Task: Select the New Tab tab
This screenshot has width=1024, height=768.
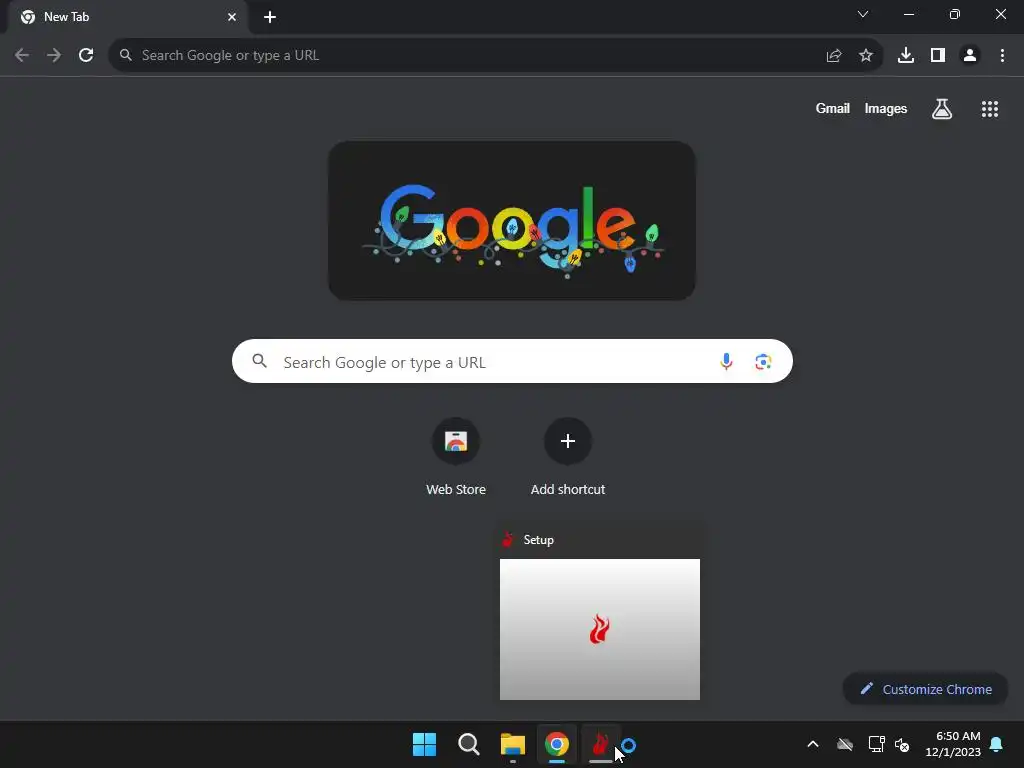Action: [128, 17]
